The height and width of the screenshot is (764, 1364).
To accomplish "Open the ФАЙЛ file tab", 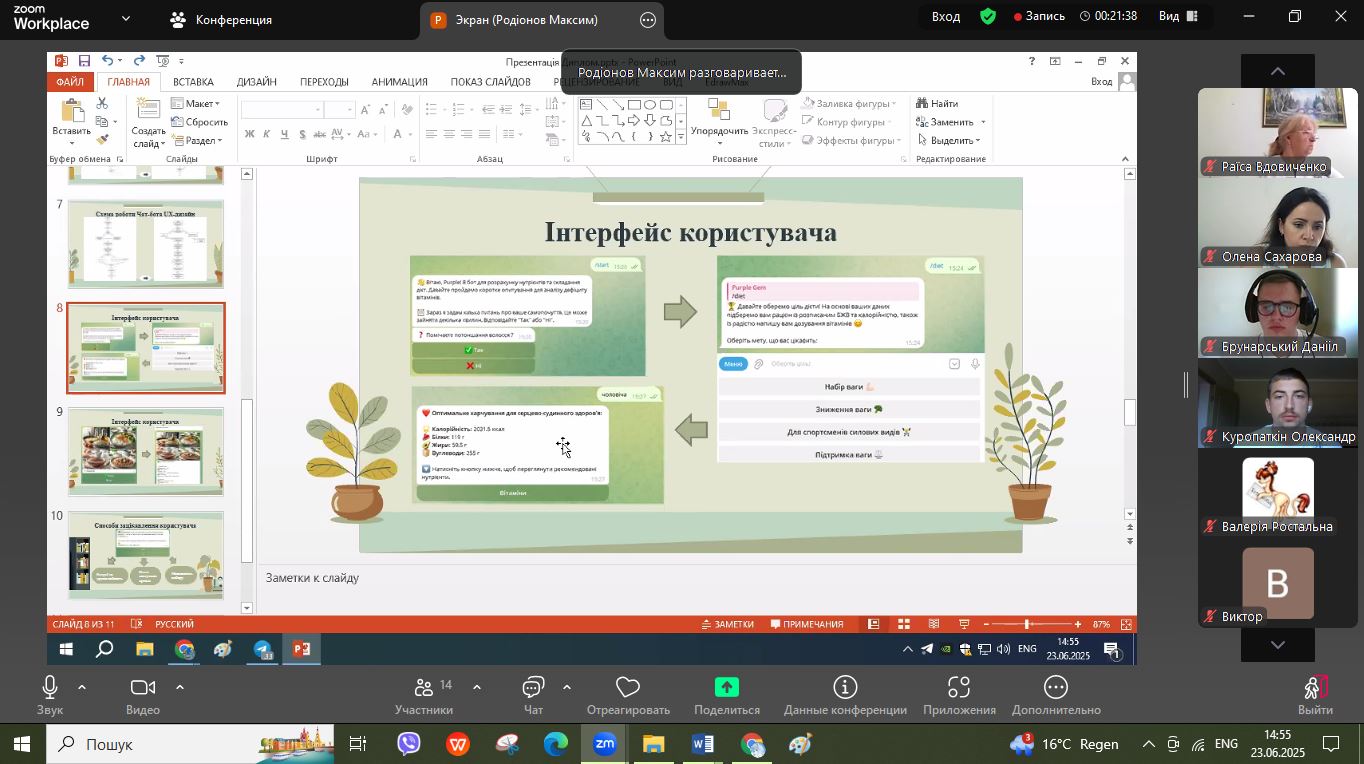I will click(70, 82).
